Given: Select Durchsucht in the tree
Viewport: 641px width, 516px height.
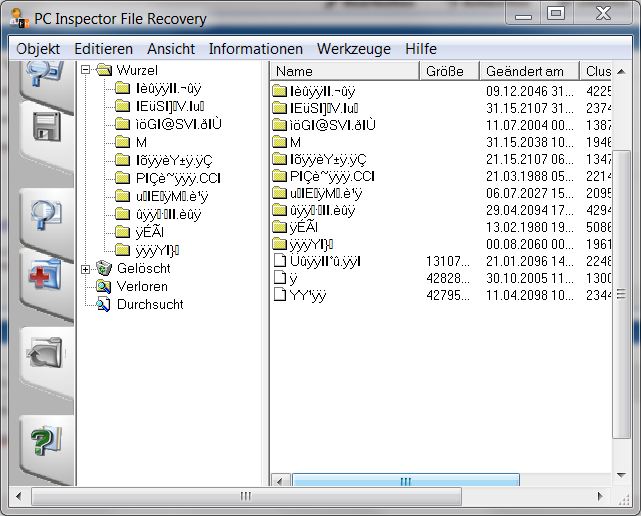Looking at the screenshot, I should pyautogui.click(x=150, y=304).
